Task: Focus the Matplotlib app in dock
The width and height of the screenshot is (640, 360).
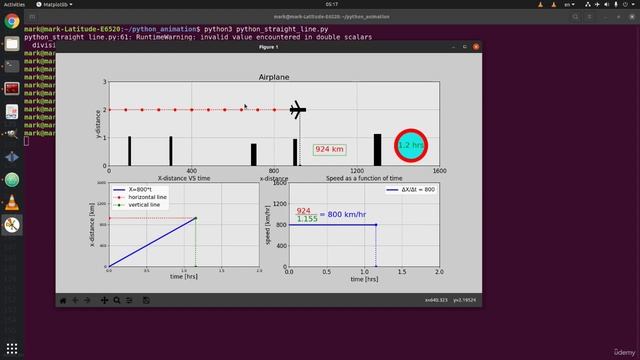Action: click(12, 225)
